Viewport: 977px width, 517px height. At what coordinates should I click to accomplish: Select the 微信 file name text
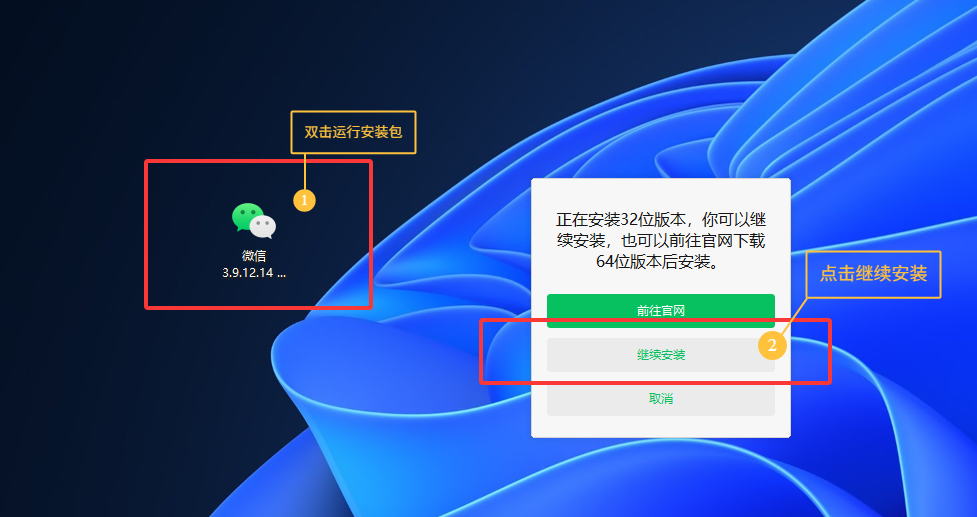click(x=254, y=255)
